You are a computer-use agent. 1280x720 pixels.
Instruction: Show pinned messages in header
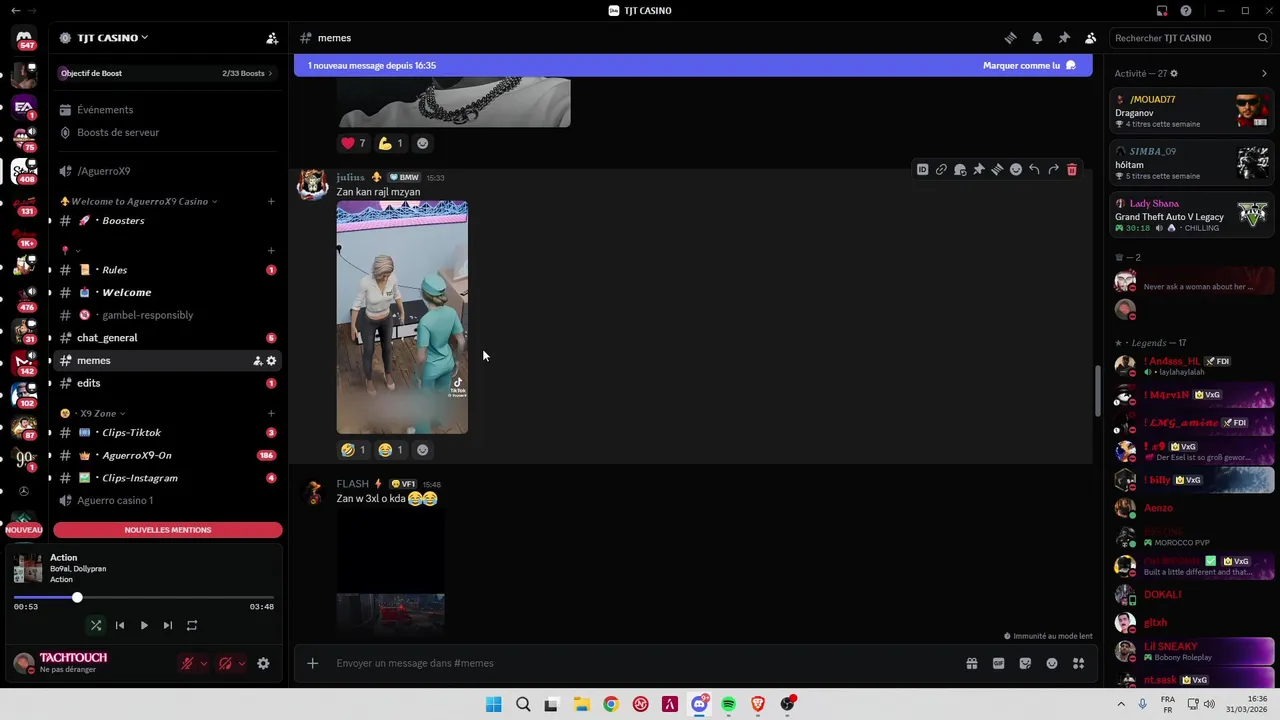1064,38
